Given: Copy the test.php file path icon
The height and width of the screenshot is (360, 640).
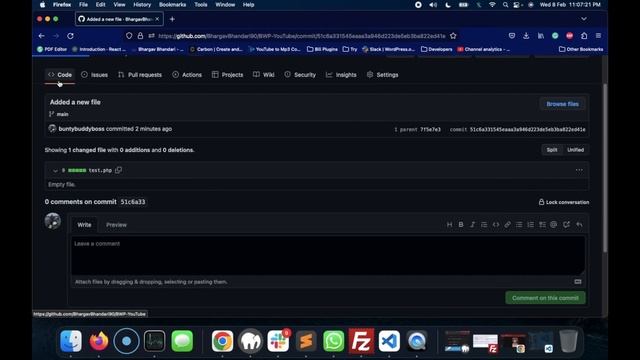Looking at the screenshot, I should [118, 170].
